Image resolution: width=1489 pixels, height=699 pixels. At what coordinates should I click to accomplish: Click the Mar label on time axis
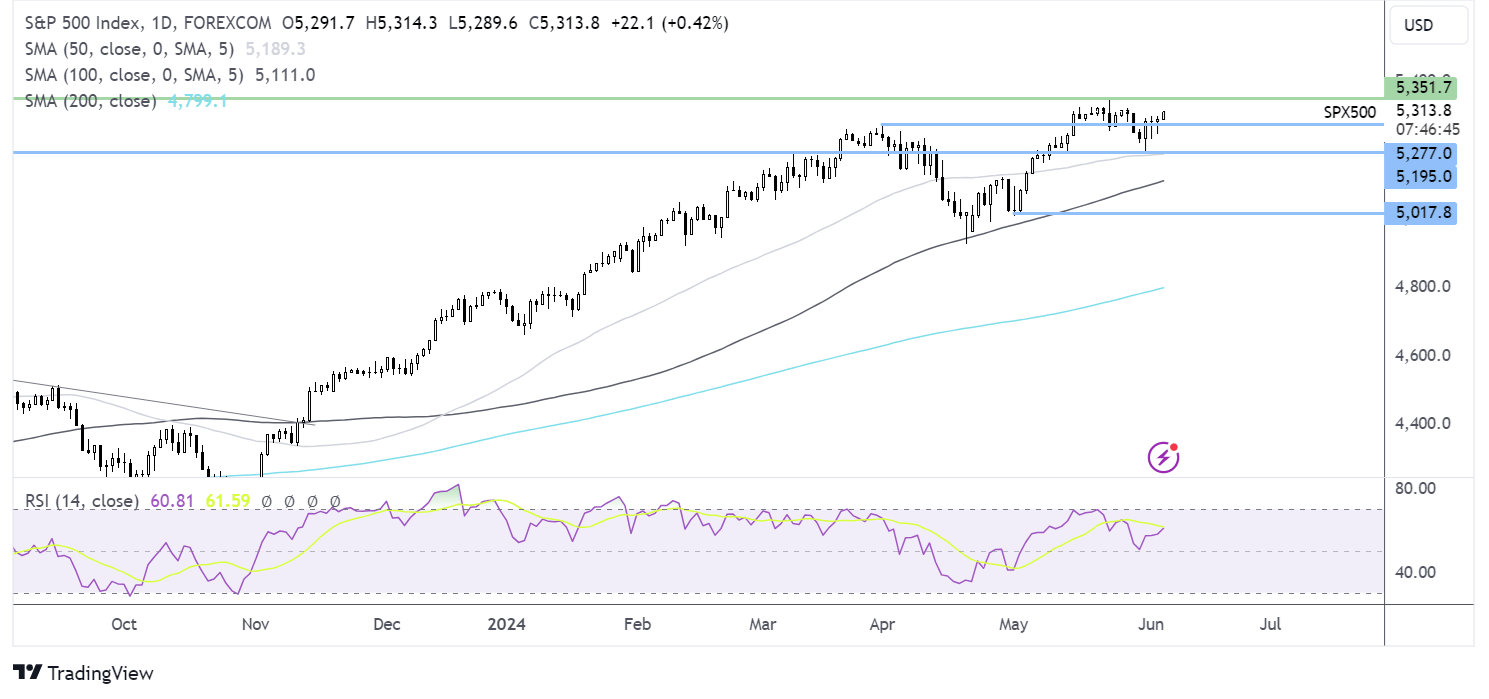pos(763,624)
